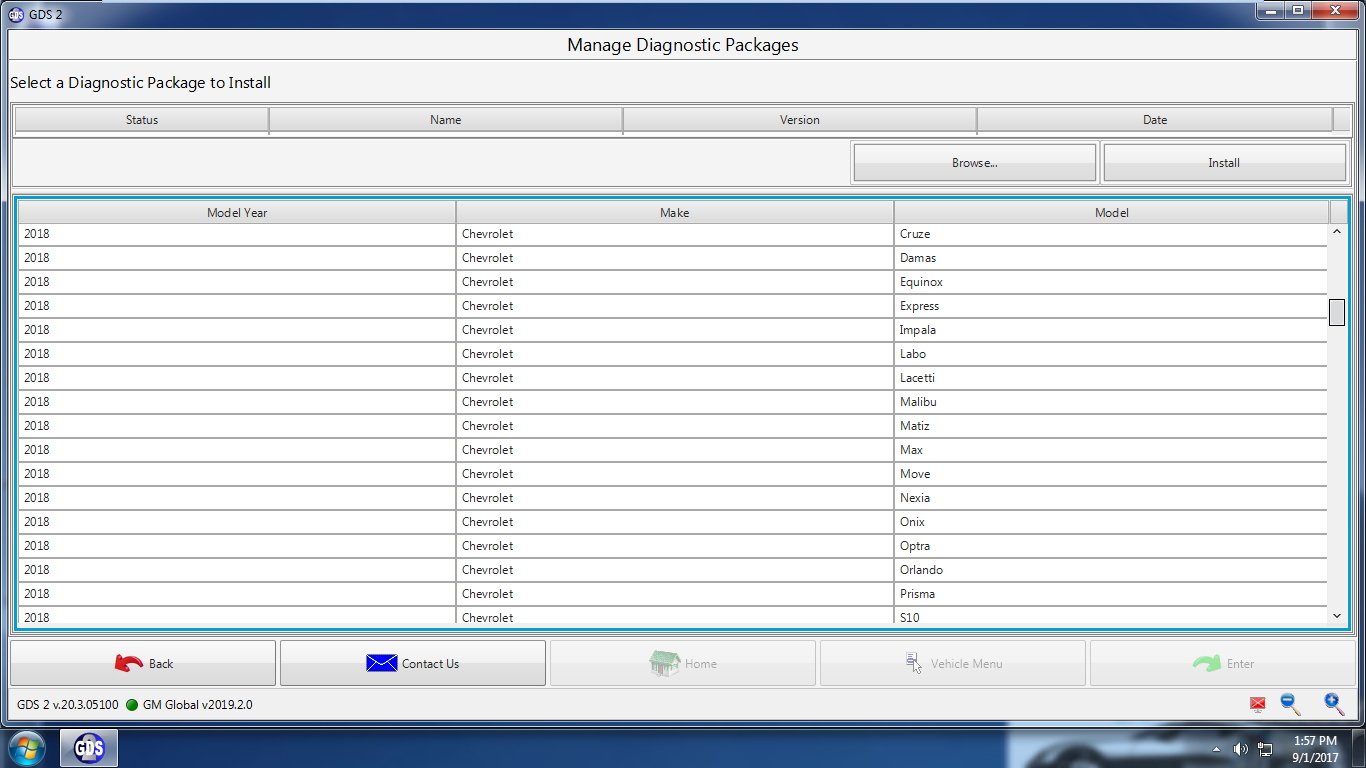This screenshot has height=768, width=1366.
Task: Select the Optra model row
Action: click(x=673, y=546)
